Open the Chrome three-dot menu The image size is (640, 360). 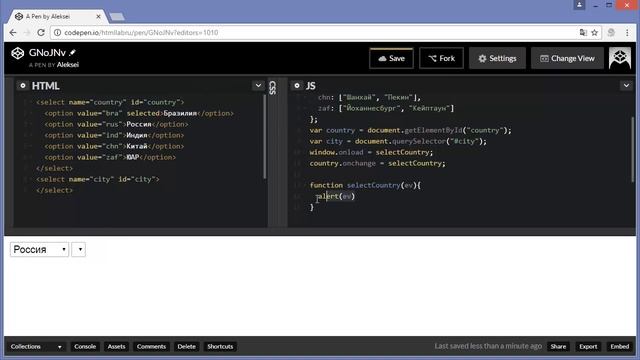pos(627,33)
